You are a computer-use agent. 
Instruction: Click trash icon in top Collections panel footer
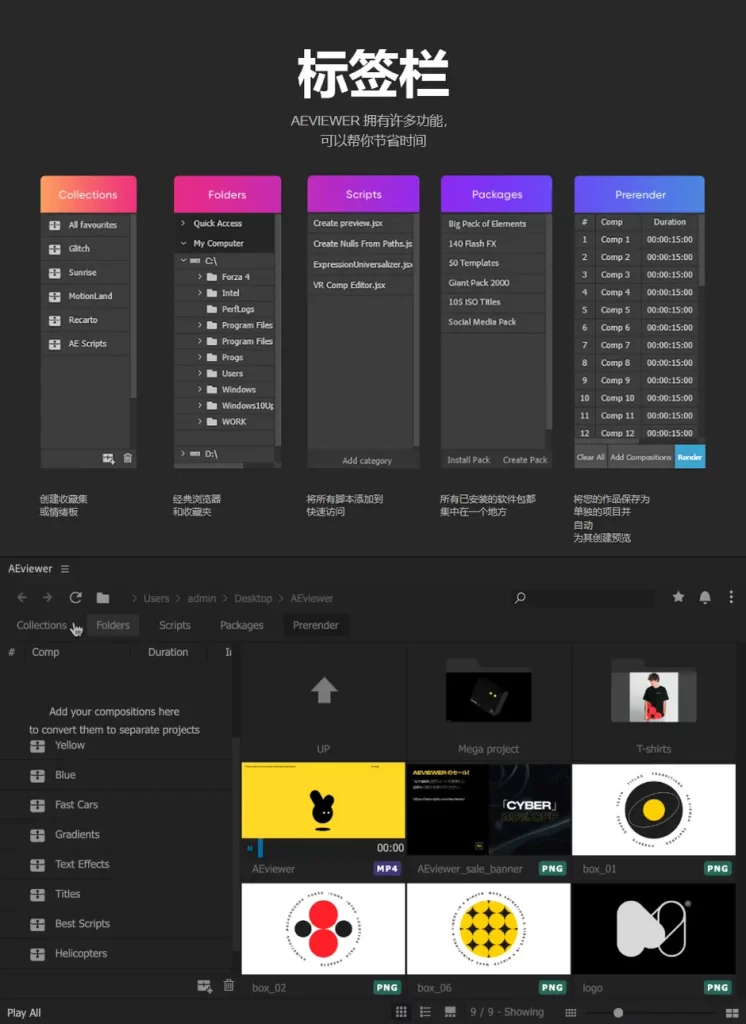point(127,458)
